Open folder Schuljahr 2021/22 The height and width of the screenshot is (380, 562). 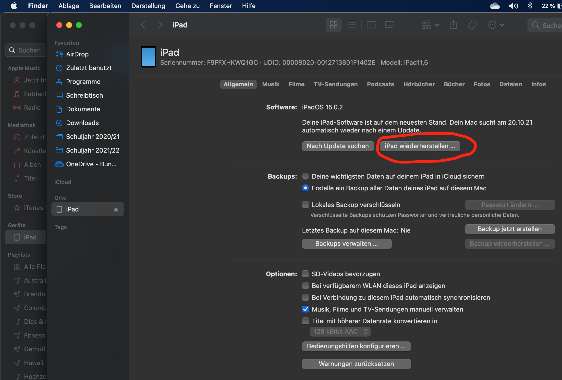[x=87, y=151]
